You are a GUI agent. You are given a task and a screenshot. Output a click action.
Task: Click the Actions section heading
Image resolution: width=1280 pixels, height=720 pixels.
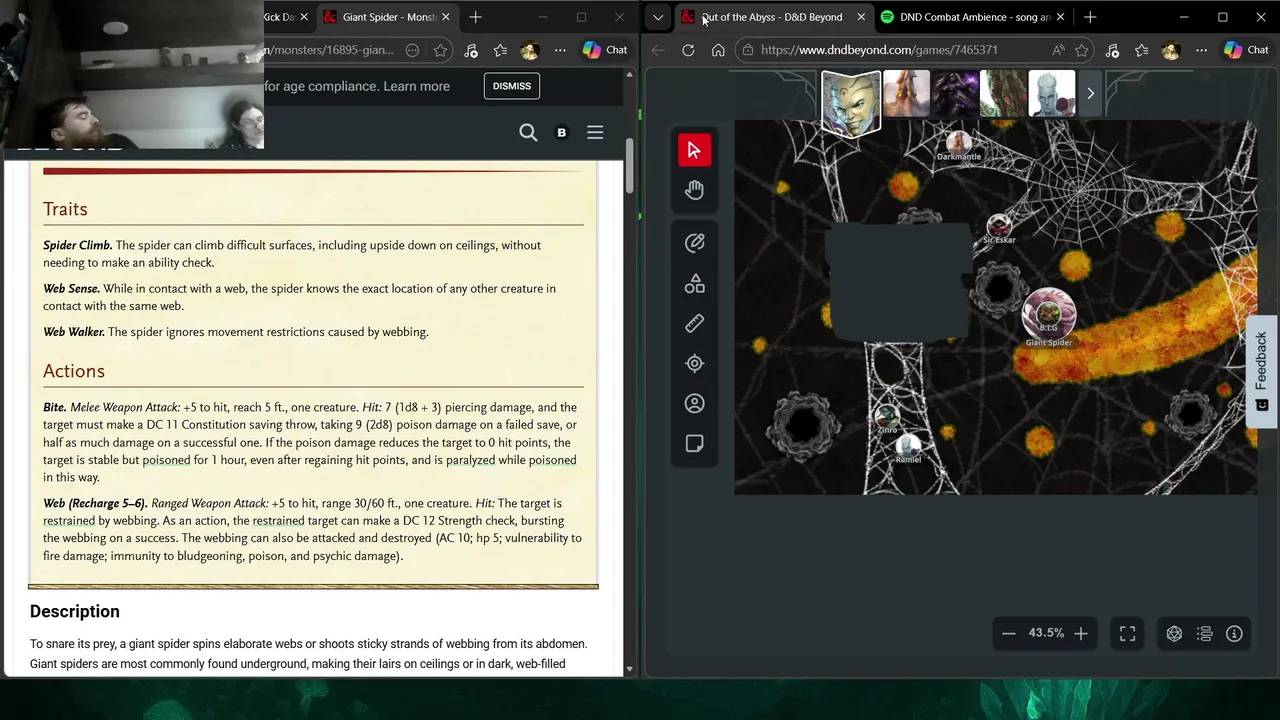point(74,371)
